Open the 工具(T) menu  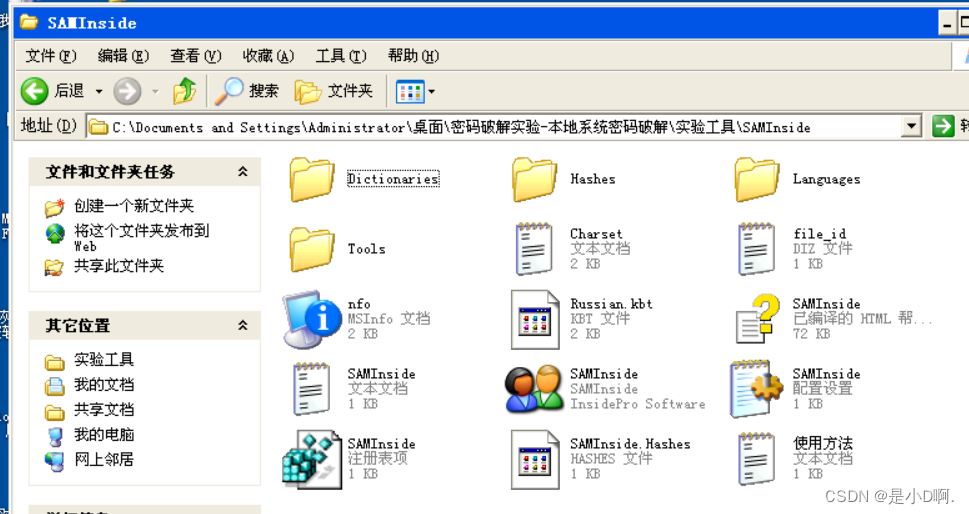coord(341,56)
